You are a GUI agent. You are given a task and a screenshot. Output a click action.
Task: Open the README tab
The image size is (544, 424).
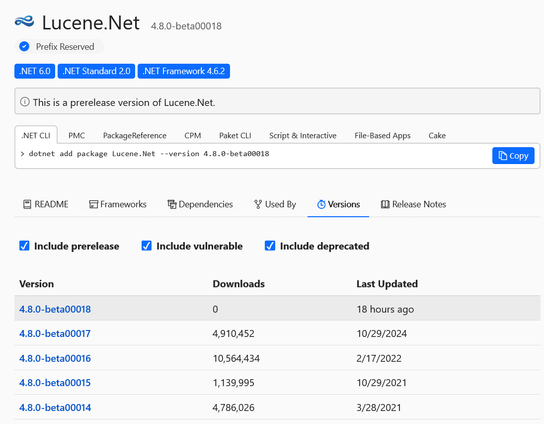(45, 204)
